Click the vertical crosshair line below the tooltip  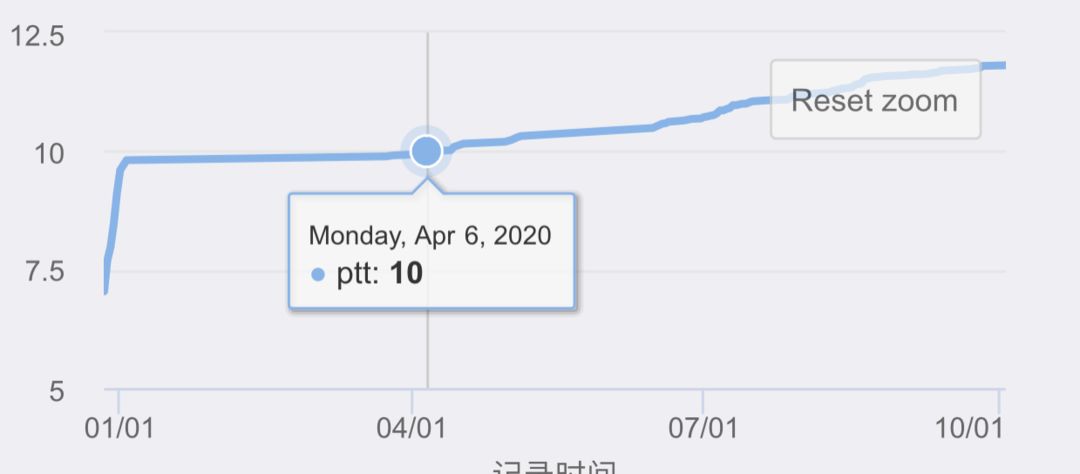428,349
